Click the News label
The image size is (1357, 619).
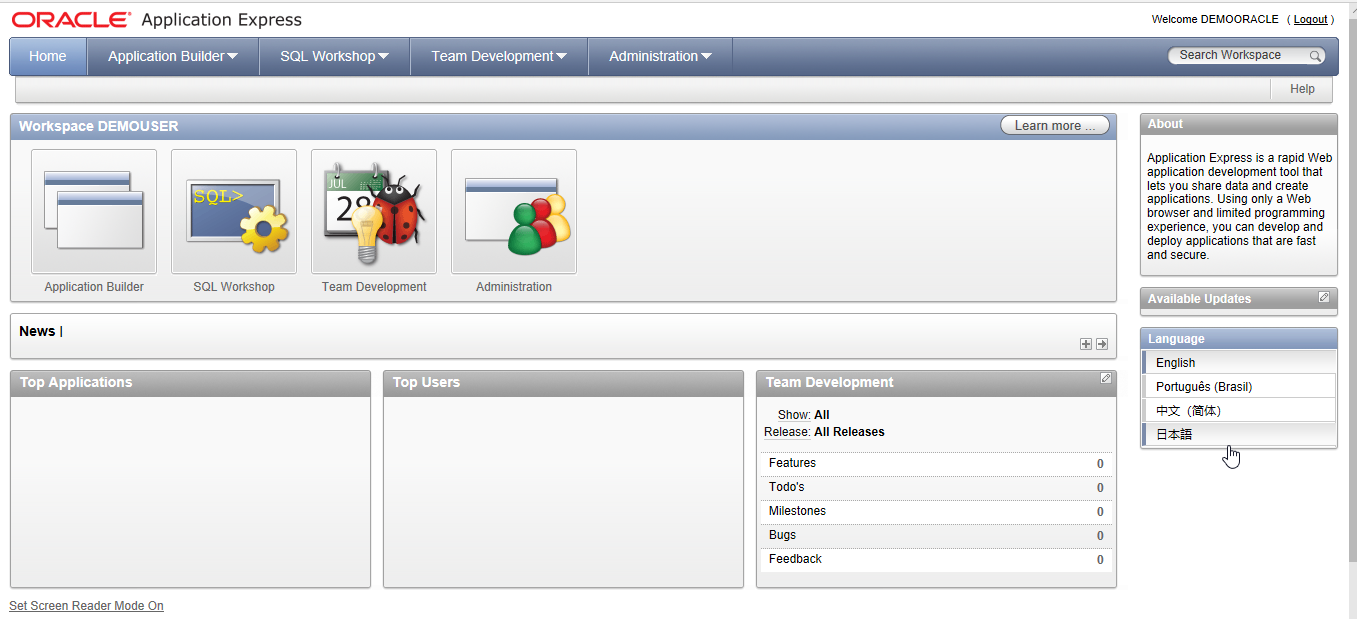coord(37,331)
